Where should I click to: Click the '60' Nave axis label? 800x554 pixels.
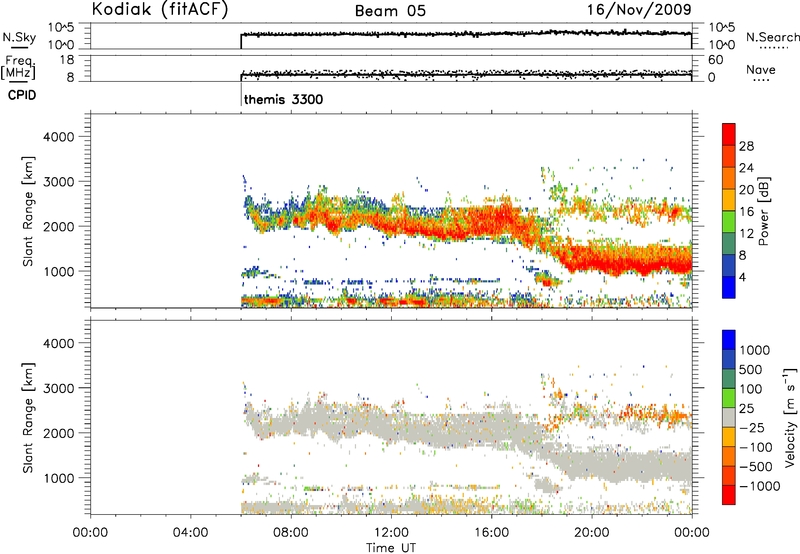click(715, 60)
